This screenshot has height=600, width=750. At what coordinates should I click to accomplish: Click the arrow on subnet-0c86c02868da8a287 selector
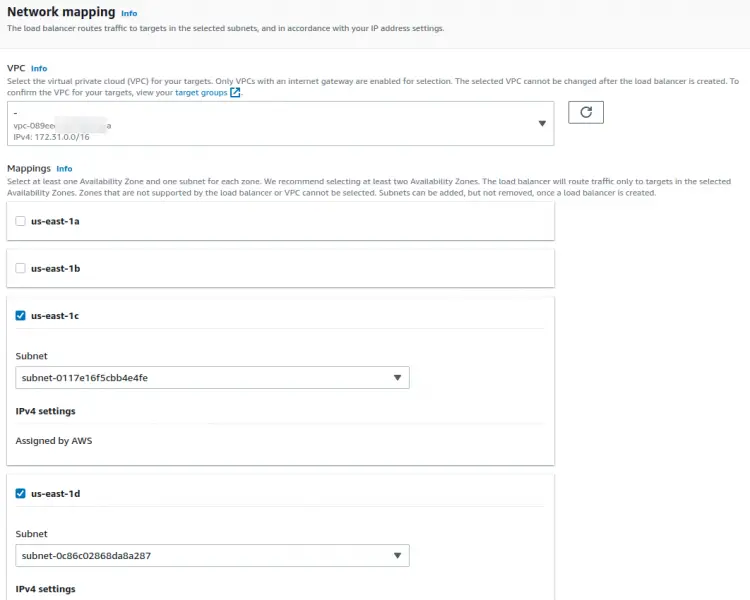[x=397, y=556]
